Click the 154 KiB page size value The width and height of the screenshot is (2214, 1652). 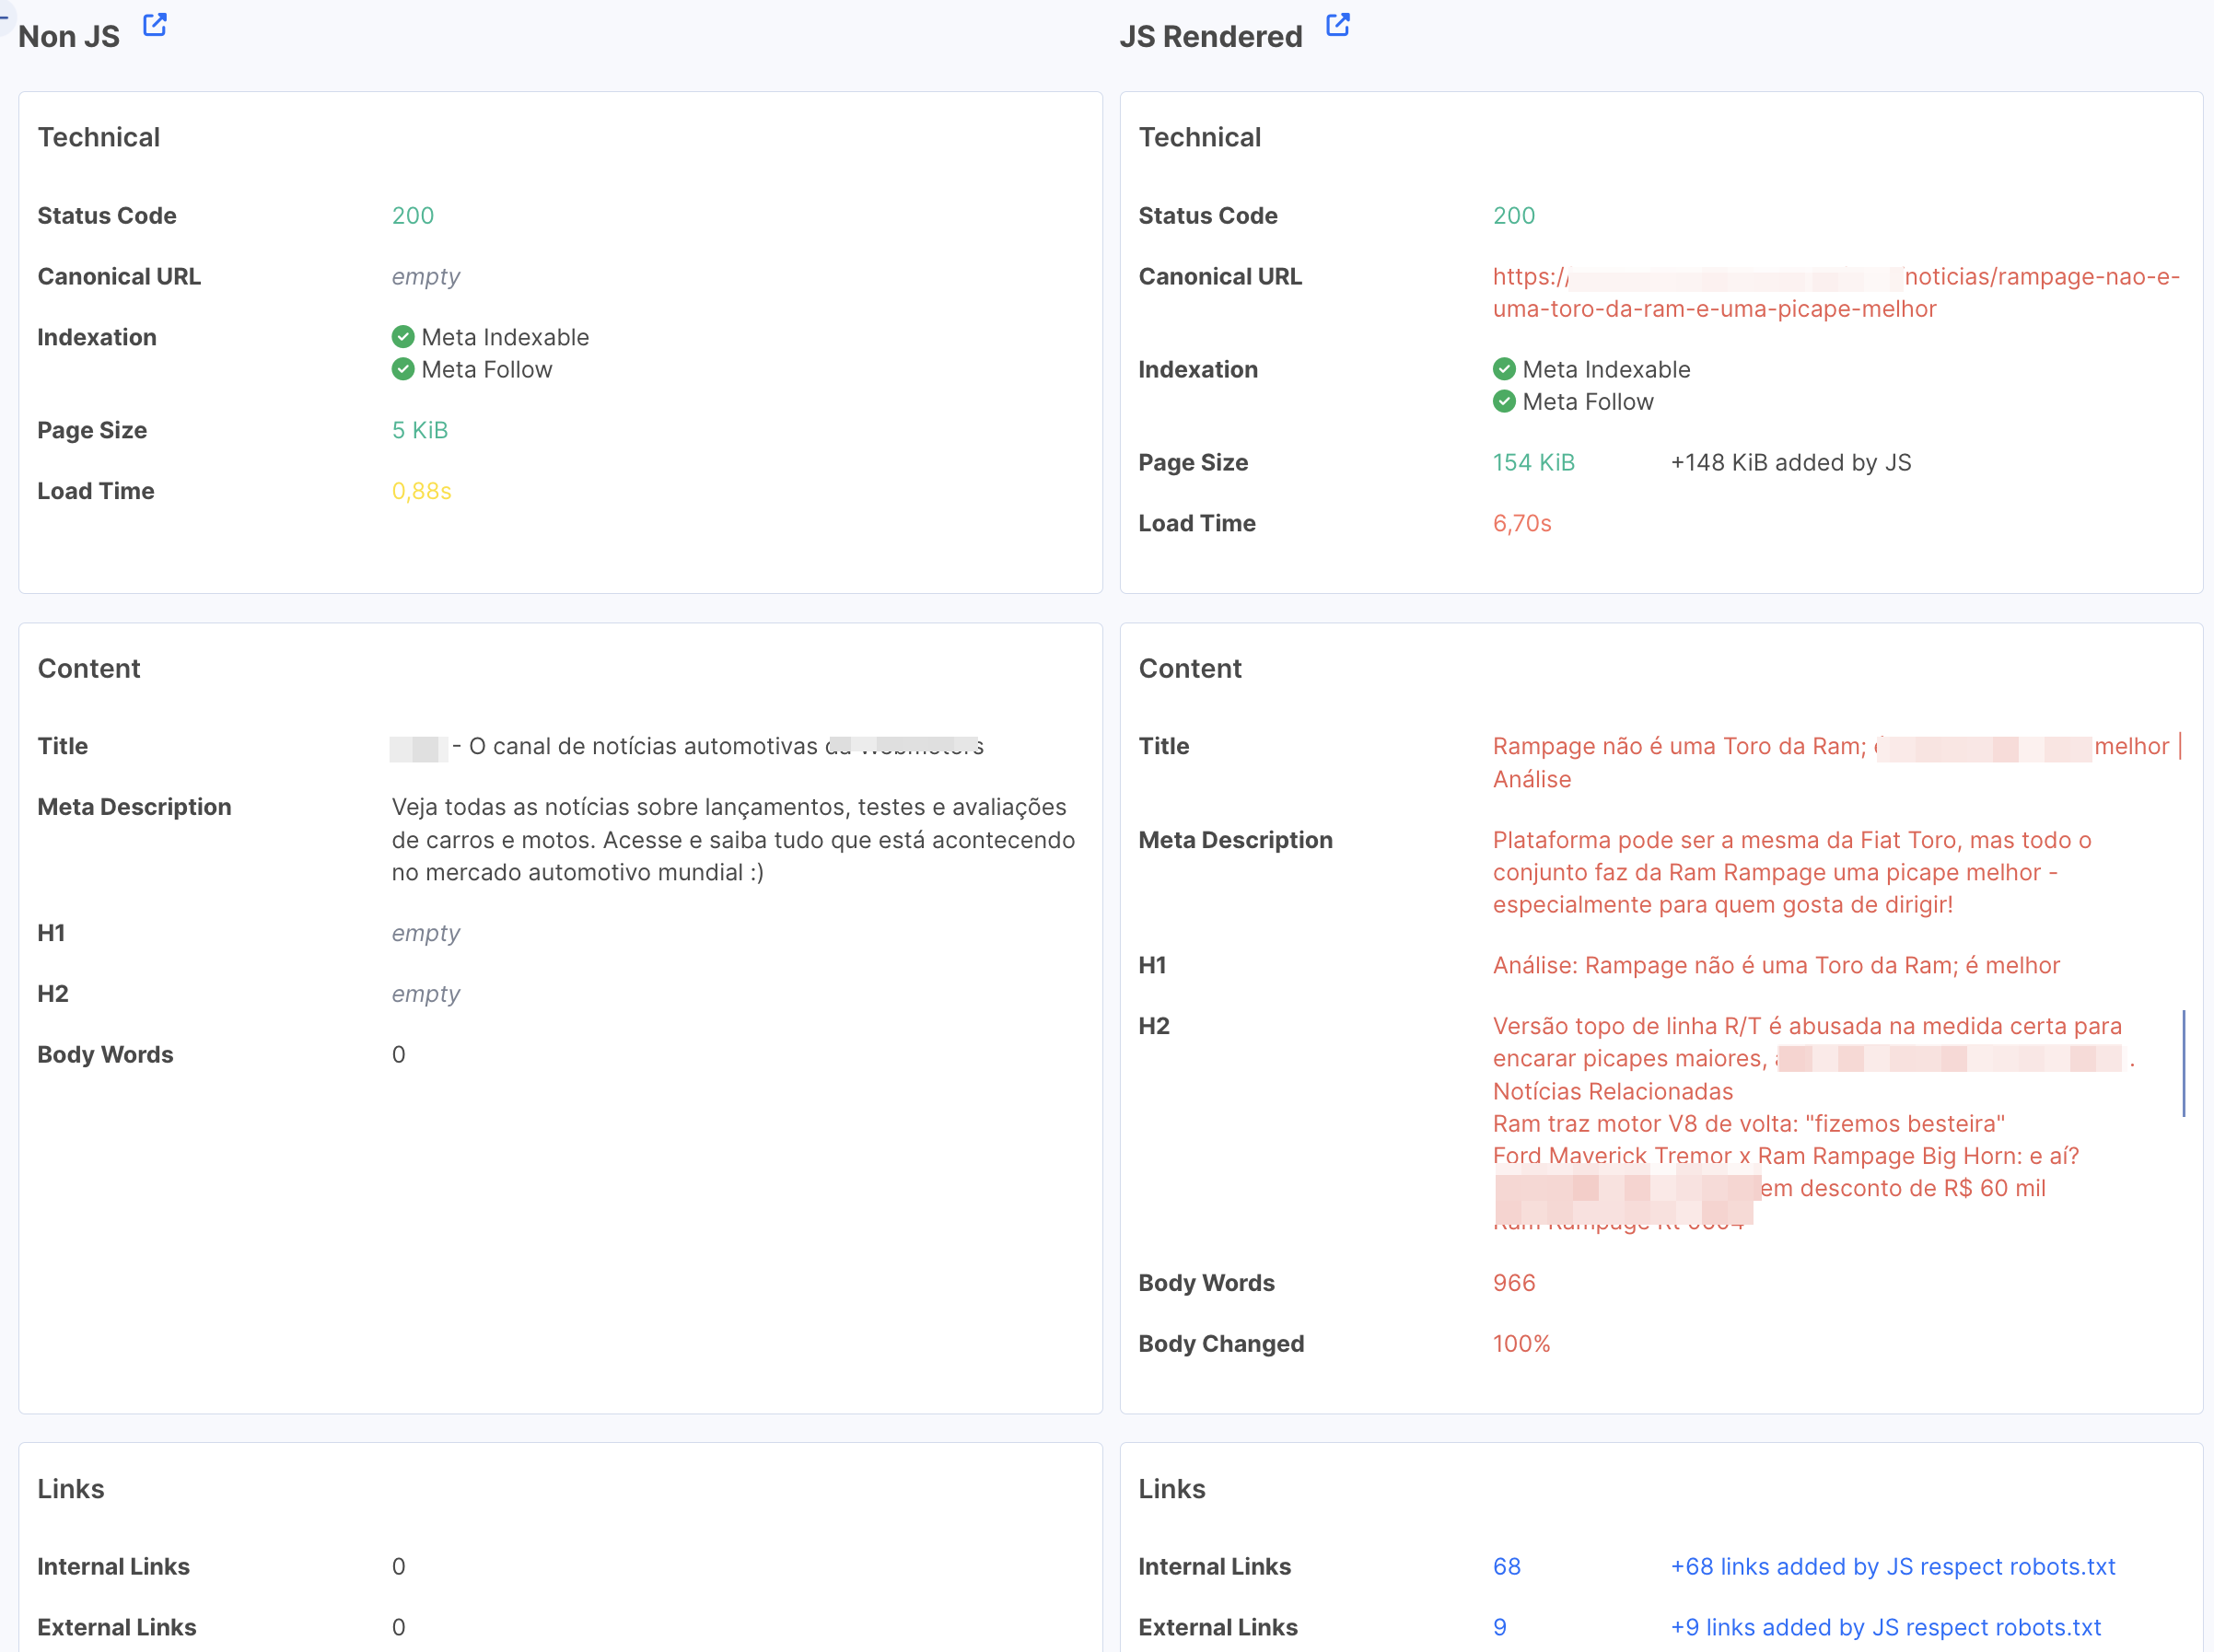tap(1533, 462)
